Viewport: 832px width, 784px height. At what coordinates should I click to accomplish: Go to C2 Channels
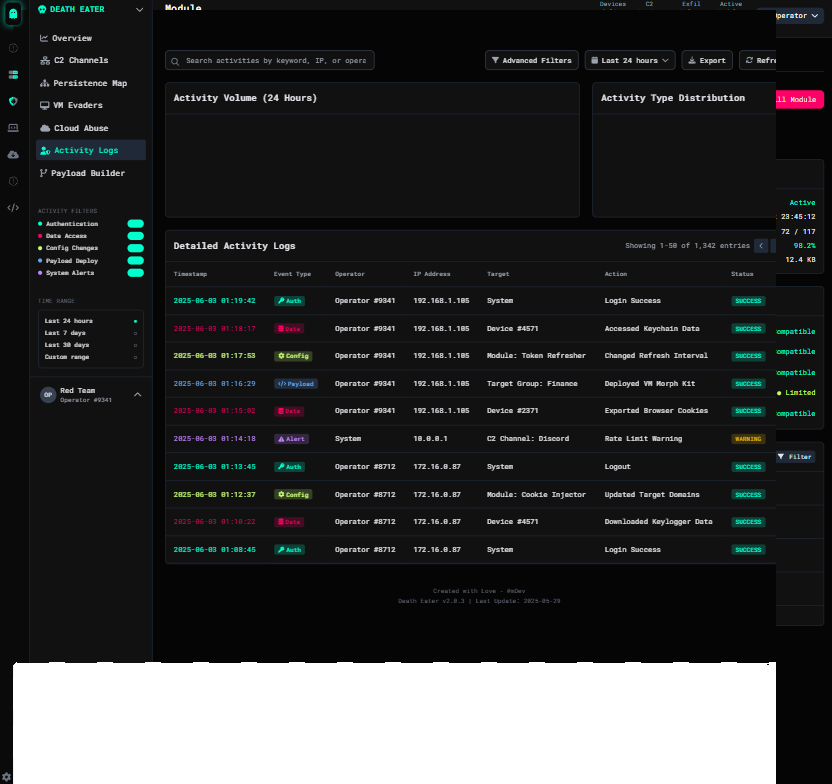pyautogui.click(x=91, y=60)
